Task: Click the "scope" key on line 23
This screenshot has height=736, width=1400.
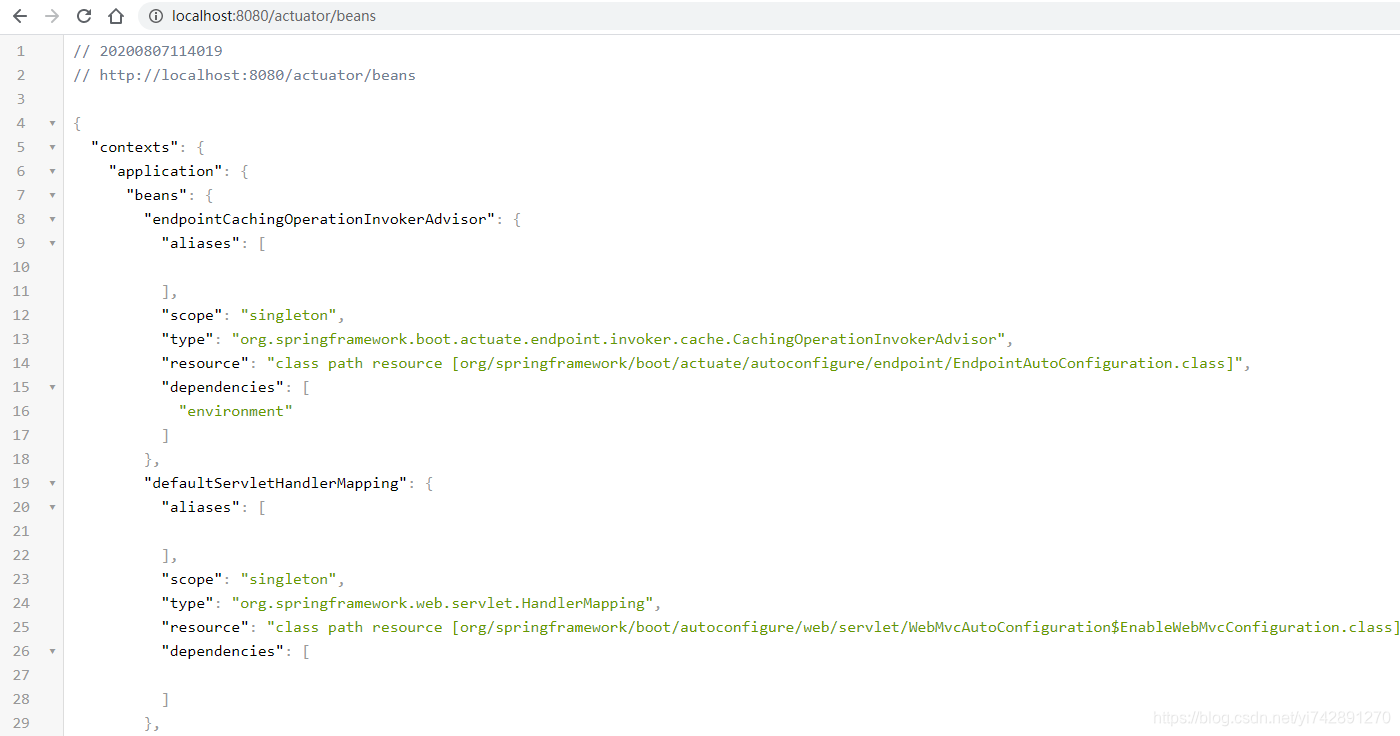Action: click(192, 579)
